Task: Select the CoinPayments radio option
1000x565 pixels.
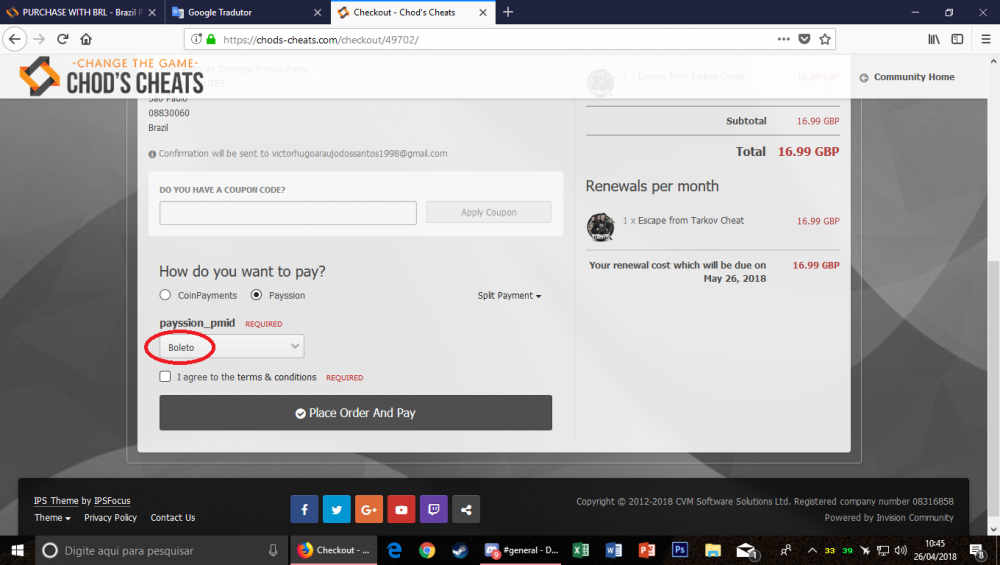Action: (x=165, y=295)
